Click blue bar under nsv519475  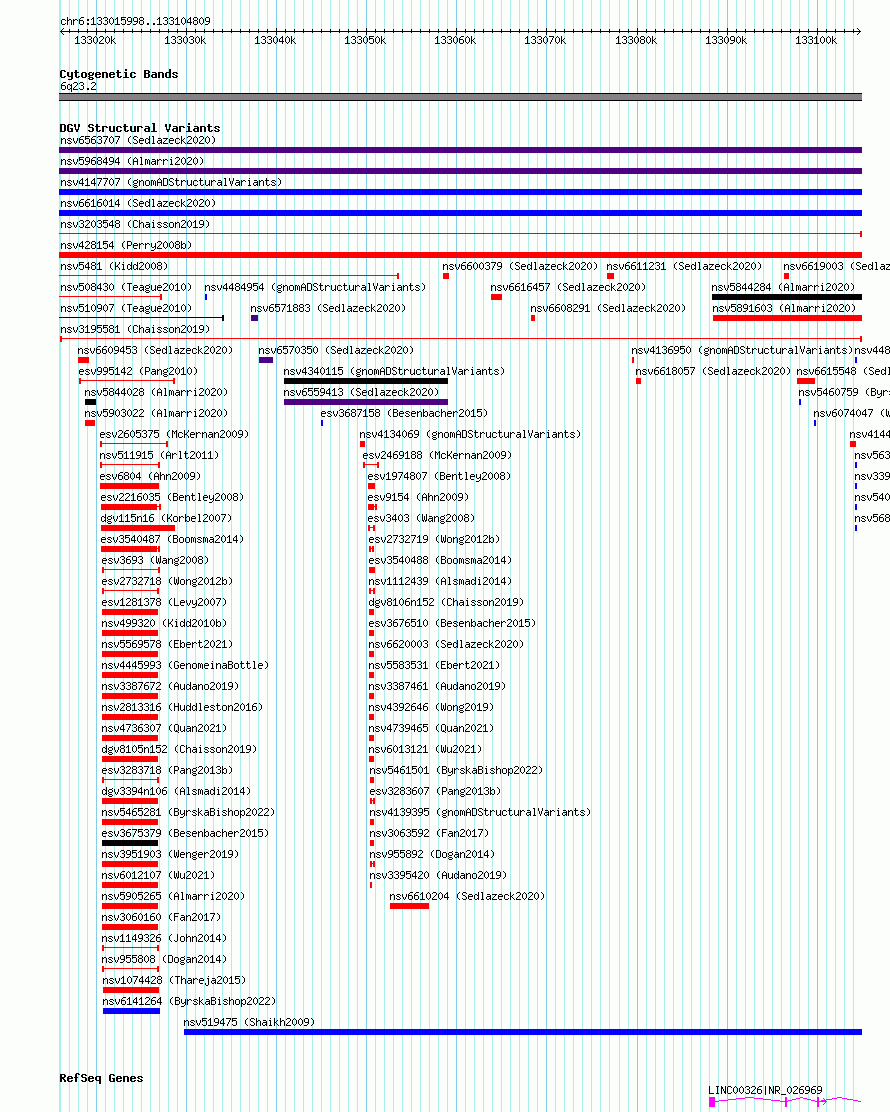523,1033
